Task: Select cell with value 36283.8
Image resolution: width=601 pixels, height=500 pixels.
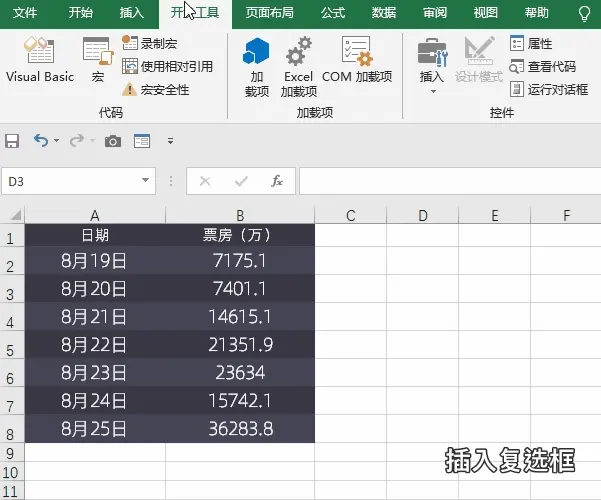Action: coord(240,429)
